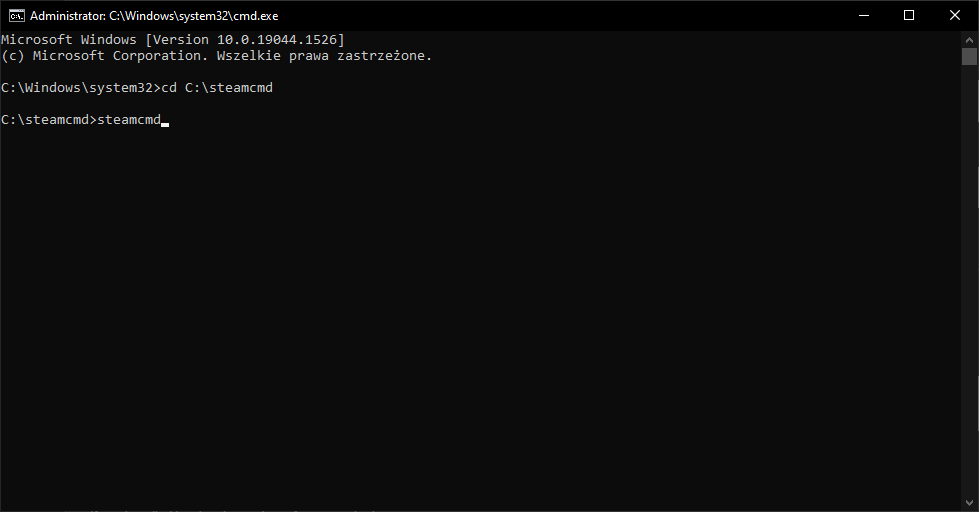Close the Command Prompt window

(x=955, y=15)
